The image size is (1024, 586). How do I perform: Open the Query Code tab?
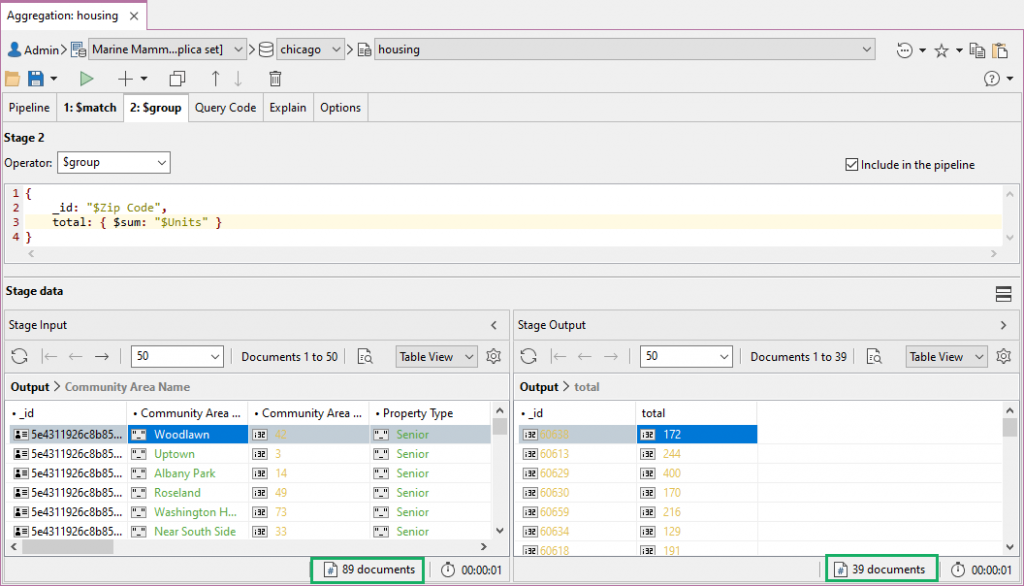tap(225, 108)
